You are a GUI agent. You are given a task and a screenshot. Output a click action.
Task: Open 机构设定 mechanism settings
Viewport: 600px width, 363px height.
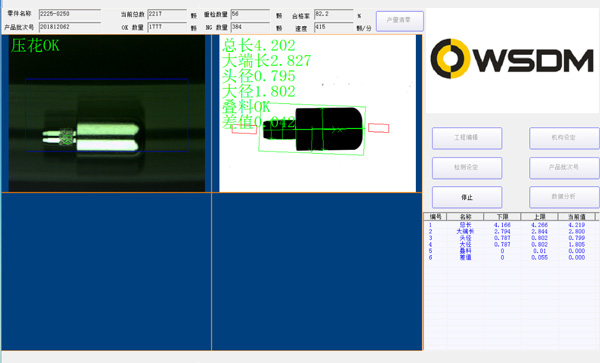pos(564,138)
